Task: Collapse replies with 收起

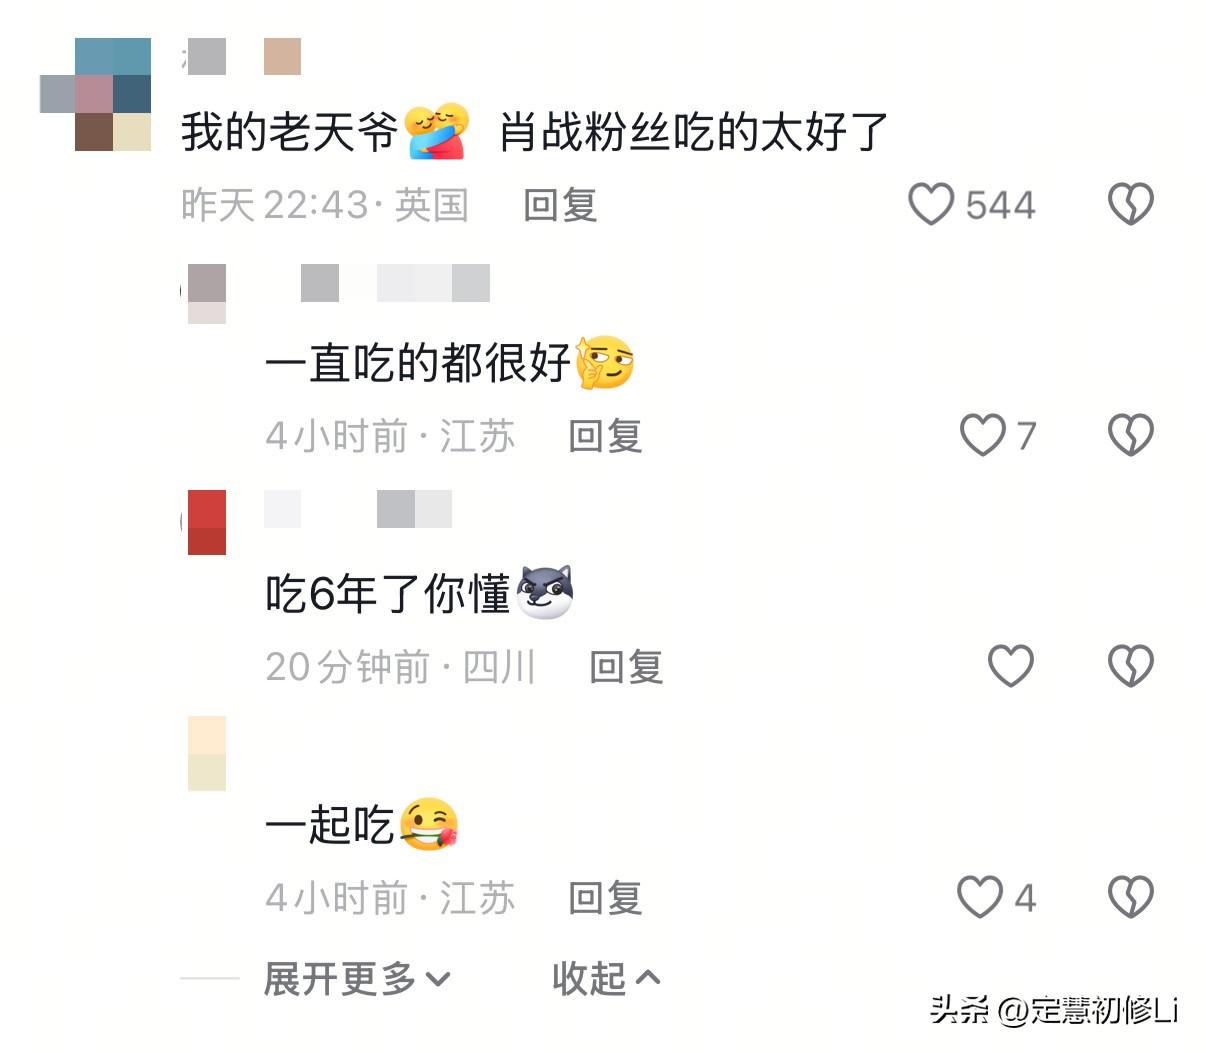Action: (606, 978)
